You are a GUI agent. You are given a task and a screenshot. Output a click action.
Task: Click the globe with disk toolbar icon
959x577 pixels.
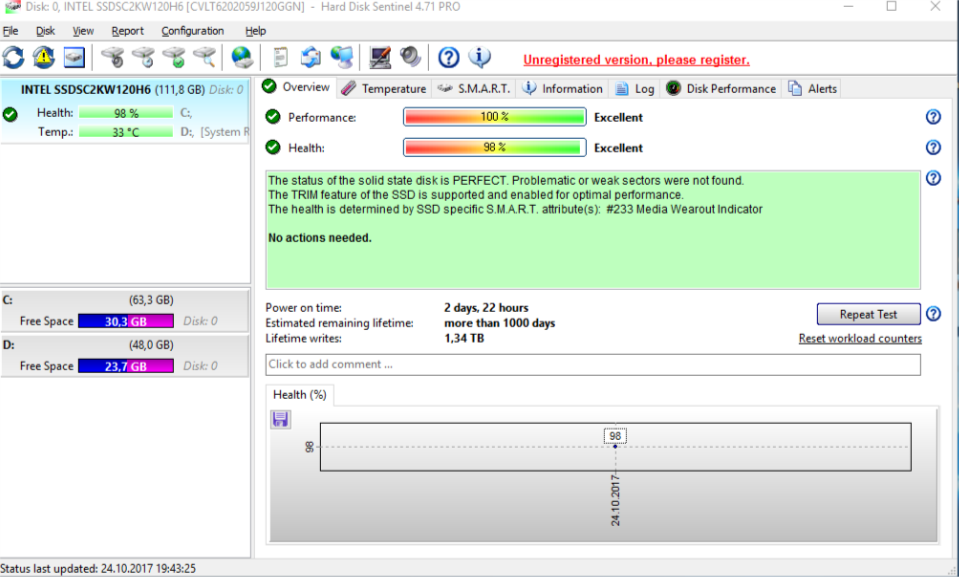click(x=241, y=58)
